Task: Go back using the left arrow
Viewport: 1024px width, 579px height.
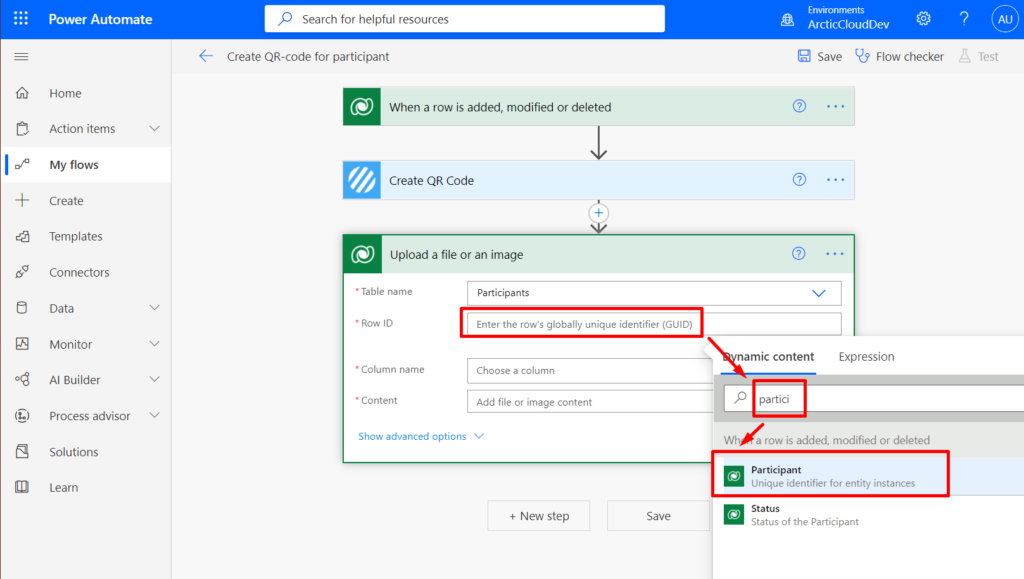Action: tap(206, 56)
